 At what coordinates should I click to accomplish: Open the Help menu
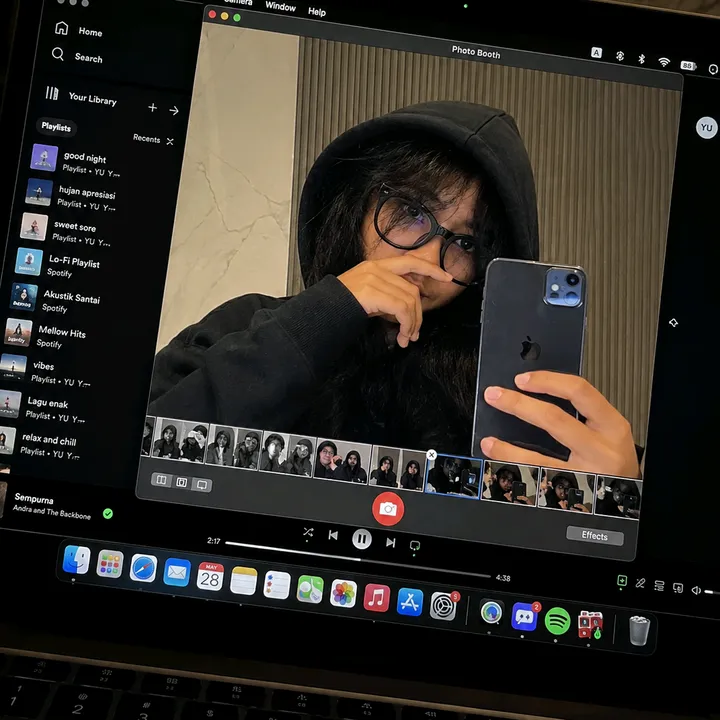pos(317,11)
